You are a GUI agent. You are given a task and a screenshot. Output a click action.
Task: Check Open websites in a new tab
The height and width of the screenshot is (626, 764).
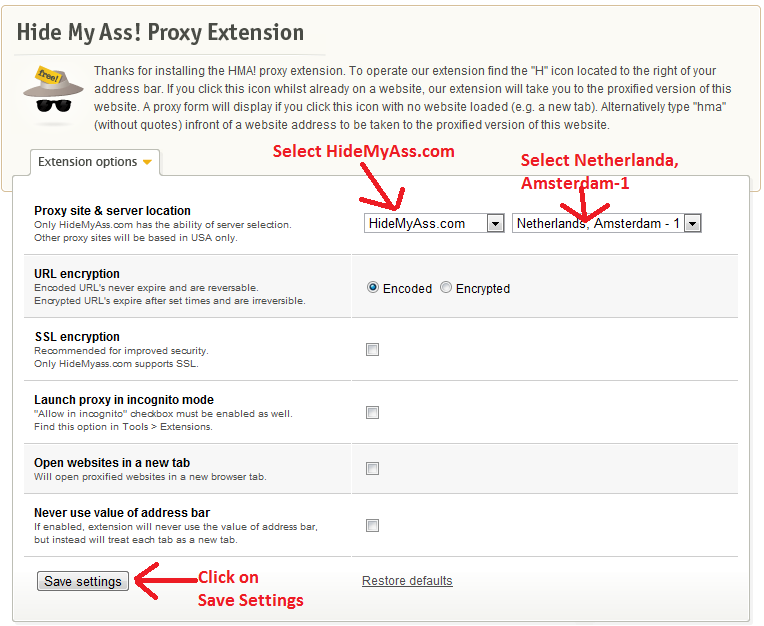(372, 469)
